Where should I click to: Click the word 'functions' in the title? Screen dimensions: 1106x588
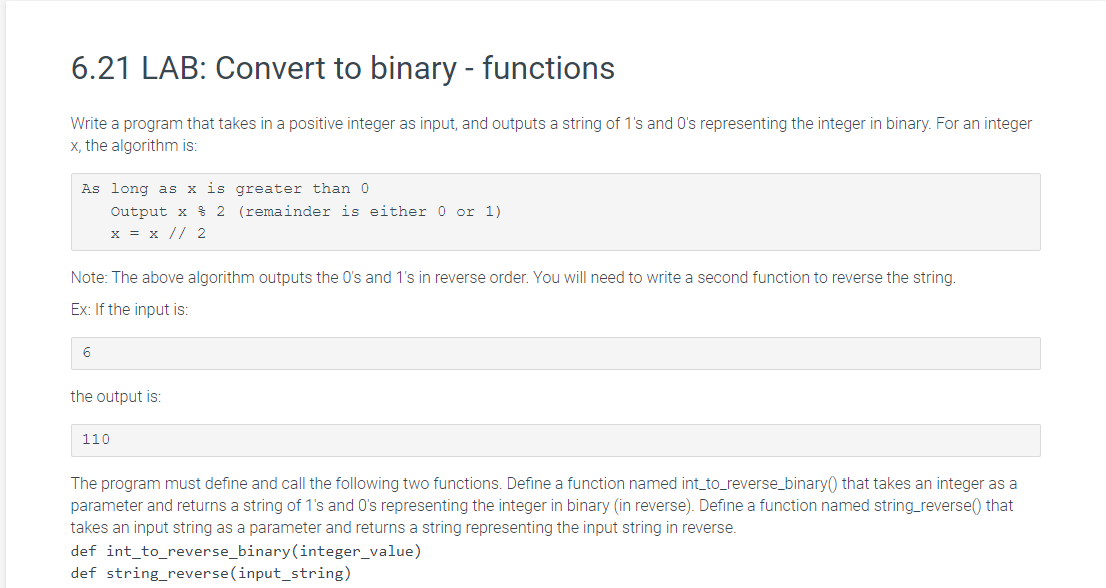549,68
